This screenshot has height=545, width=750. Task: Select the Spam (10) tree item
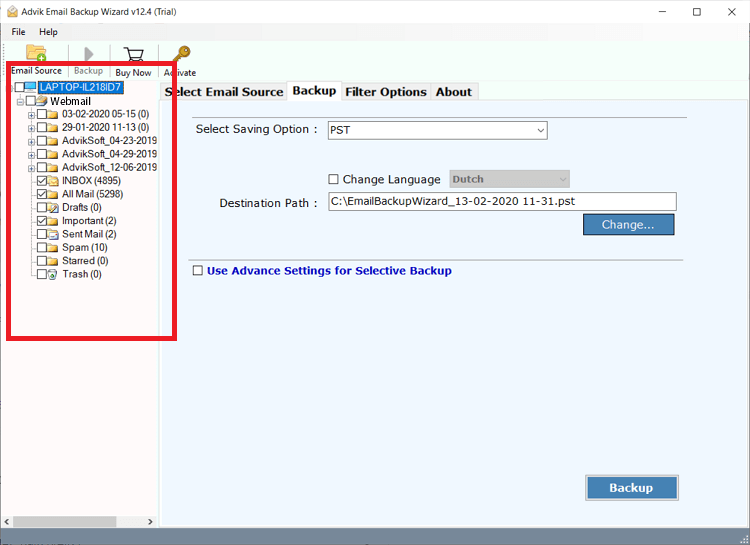[x=85, y=248]
